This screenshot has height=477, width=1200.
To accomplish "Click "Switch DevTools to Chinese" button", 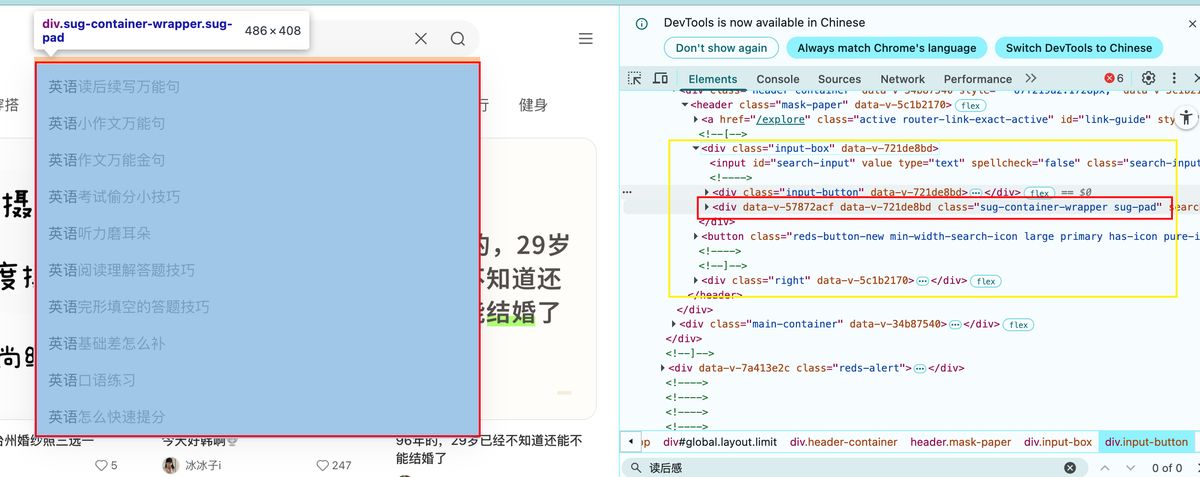I will click(1078, 48).
